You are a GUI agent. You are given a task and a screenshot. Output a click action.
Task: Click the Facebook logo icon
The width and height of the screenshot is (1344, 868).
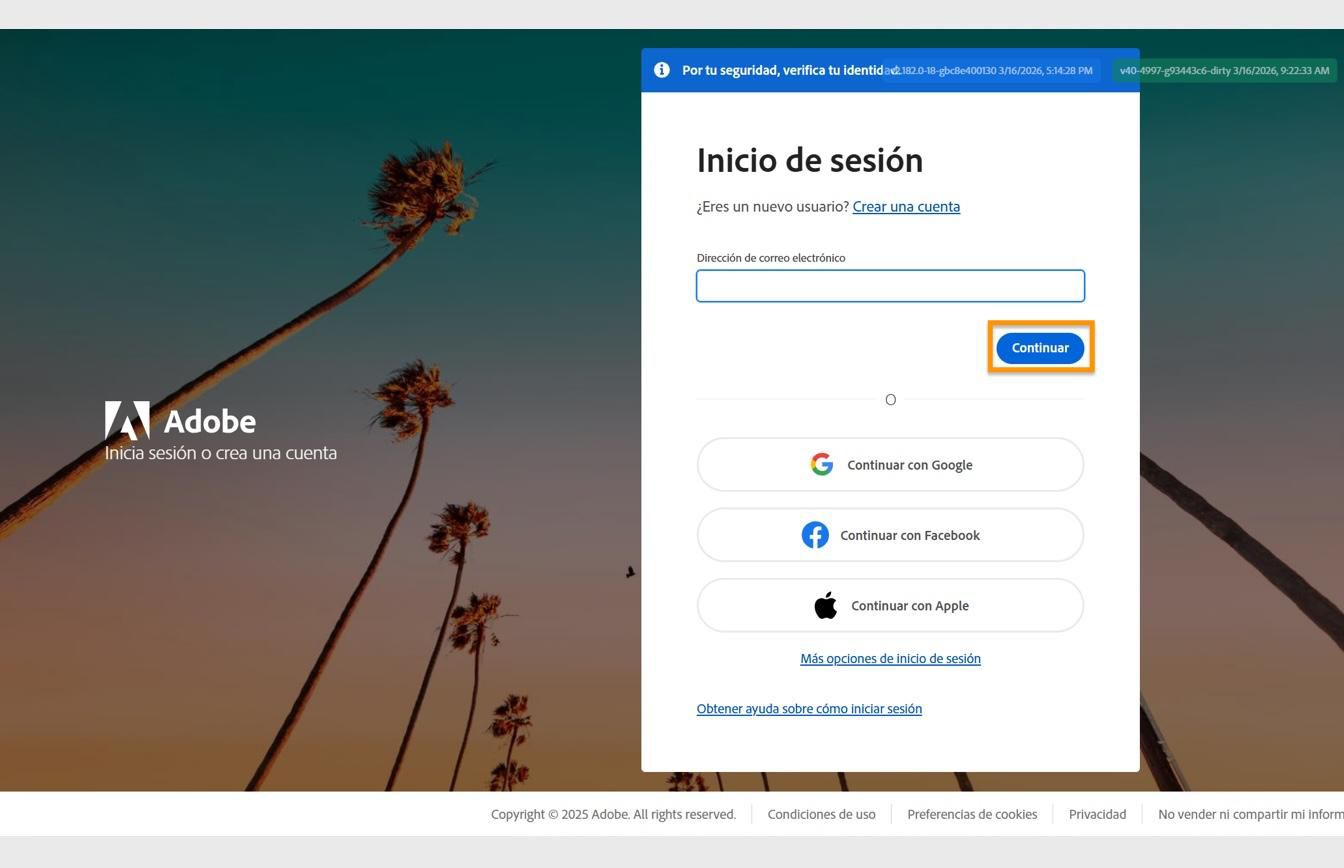click(x=816, y=535)
